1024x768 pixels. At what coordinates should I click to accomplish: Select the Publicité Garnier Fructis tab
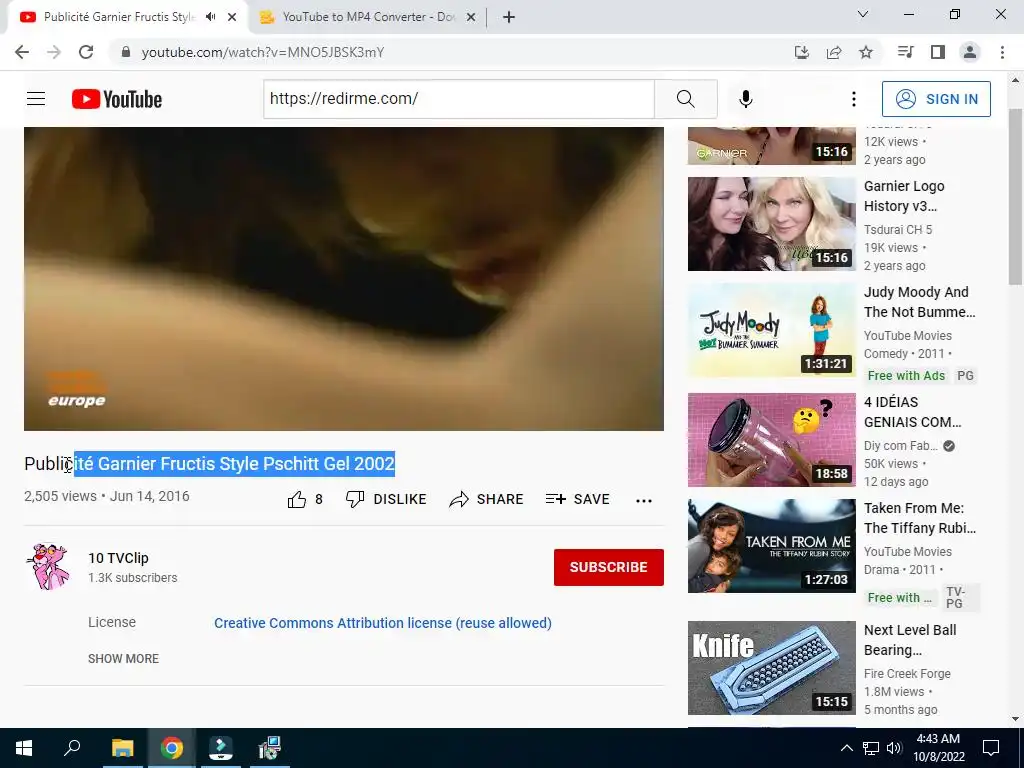[x=120, y=17]
